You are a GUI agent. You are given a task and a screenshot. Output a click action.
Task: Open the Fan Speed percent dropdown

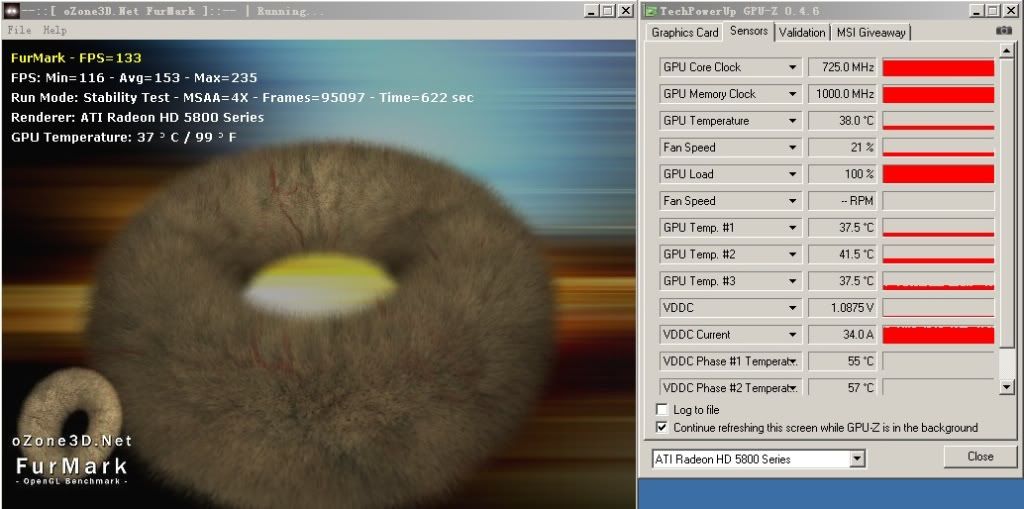[792, 148]
